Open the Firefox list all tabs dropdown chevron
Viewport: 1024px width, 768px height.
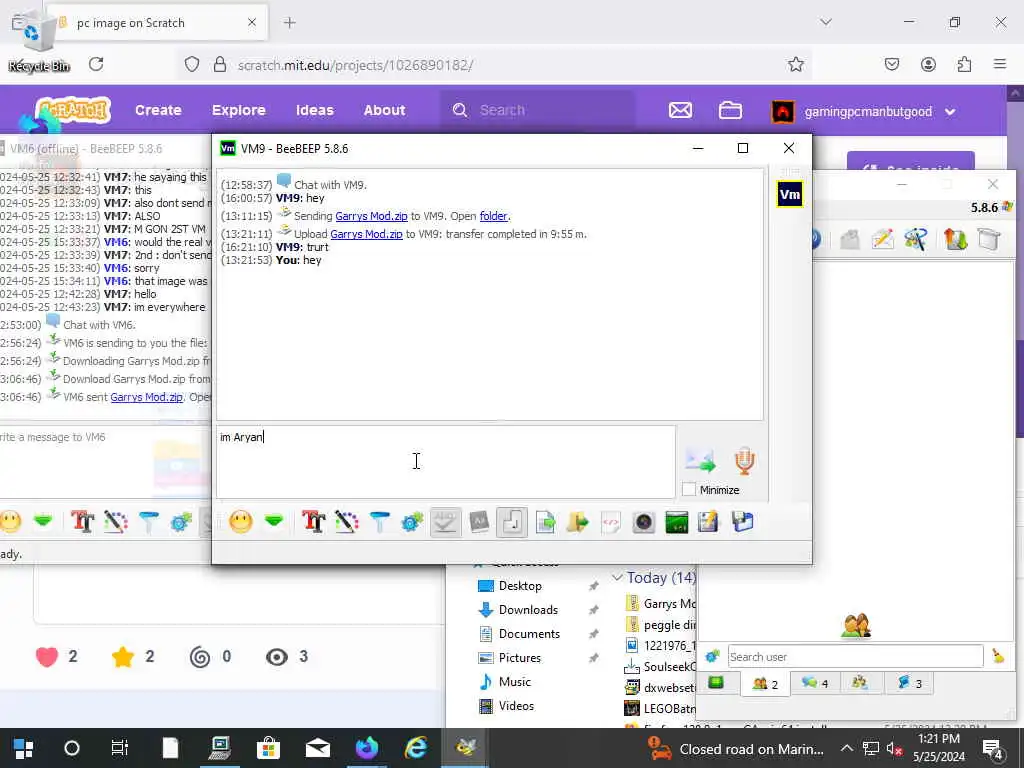(x=826, y=22)
